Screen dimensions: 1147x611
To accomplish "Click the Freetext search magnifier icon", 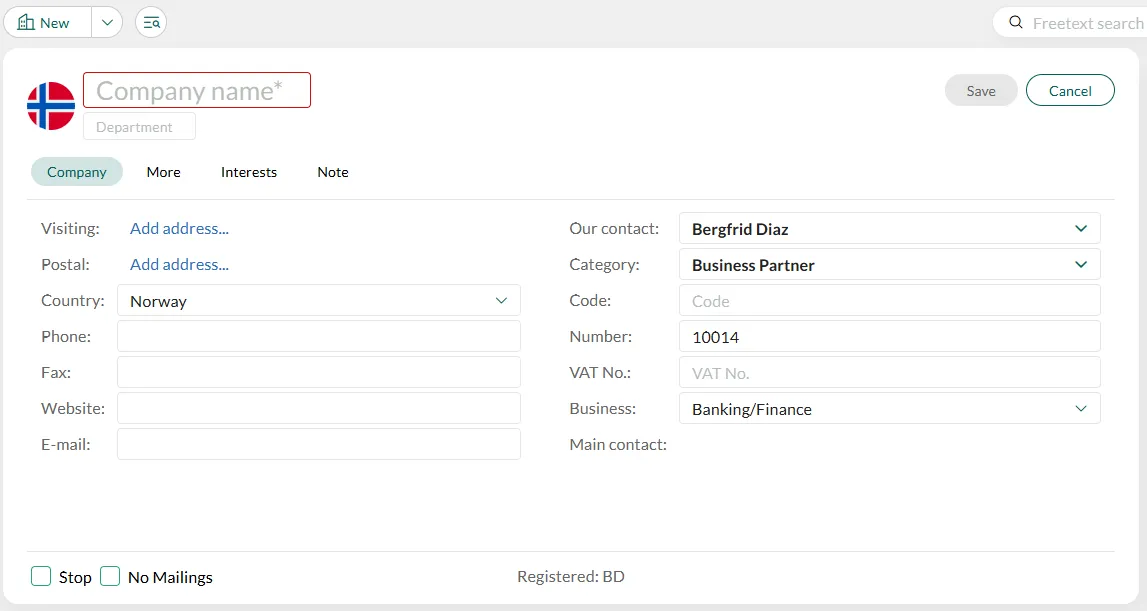I will tap(1016, 23).
